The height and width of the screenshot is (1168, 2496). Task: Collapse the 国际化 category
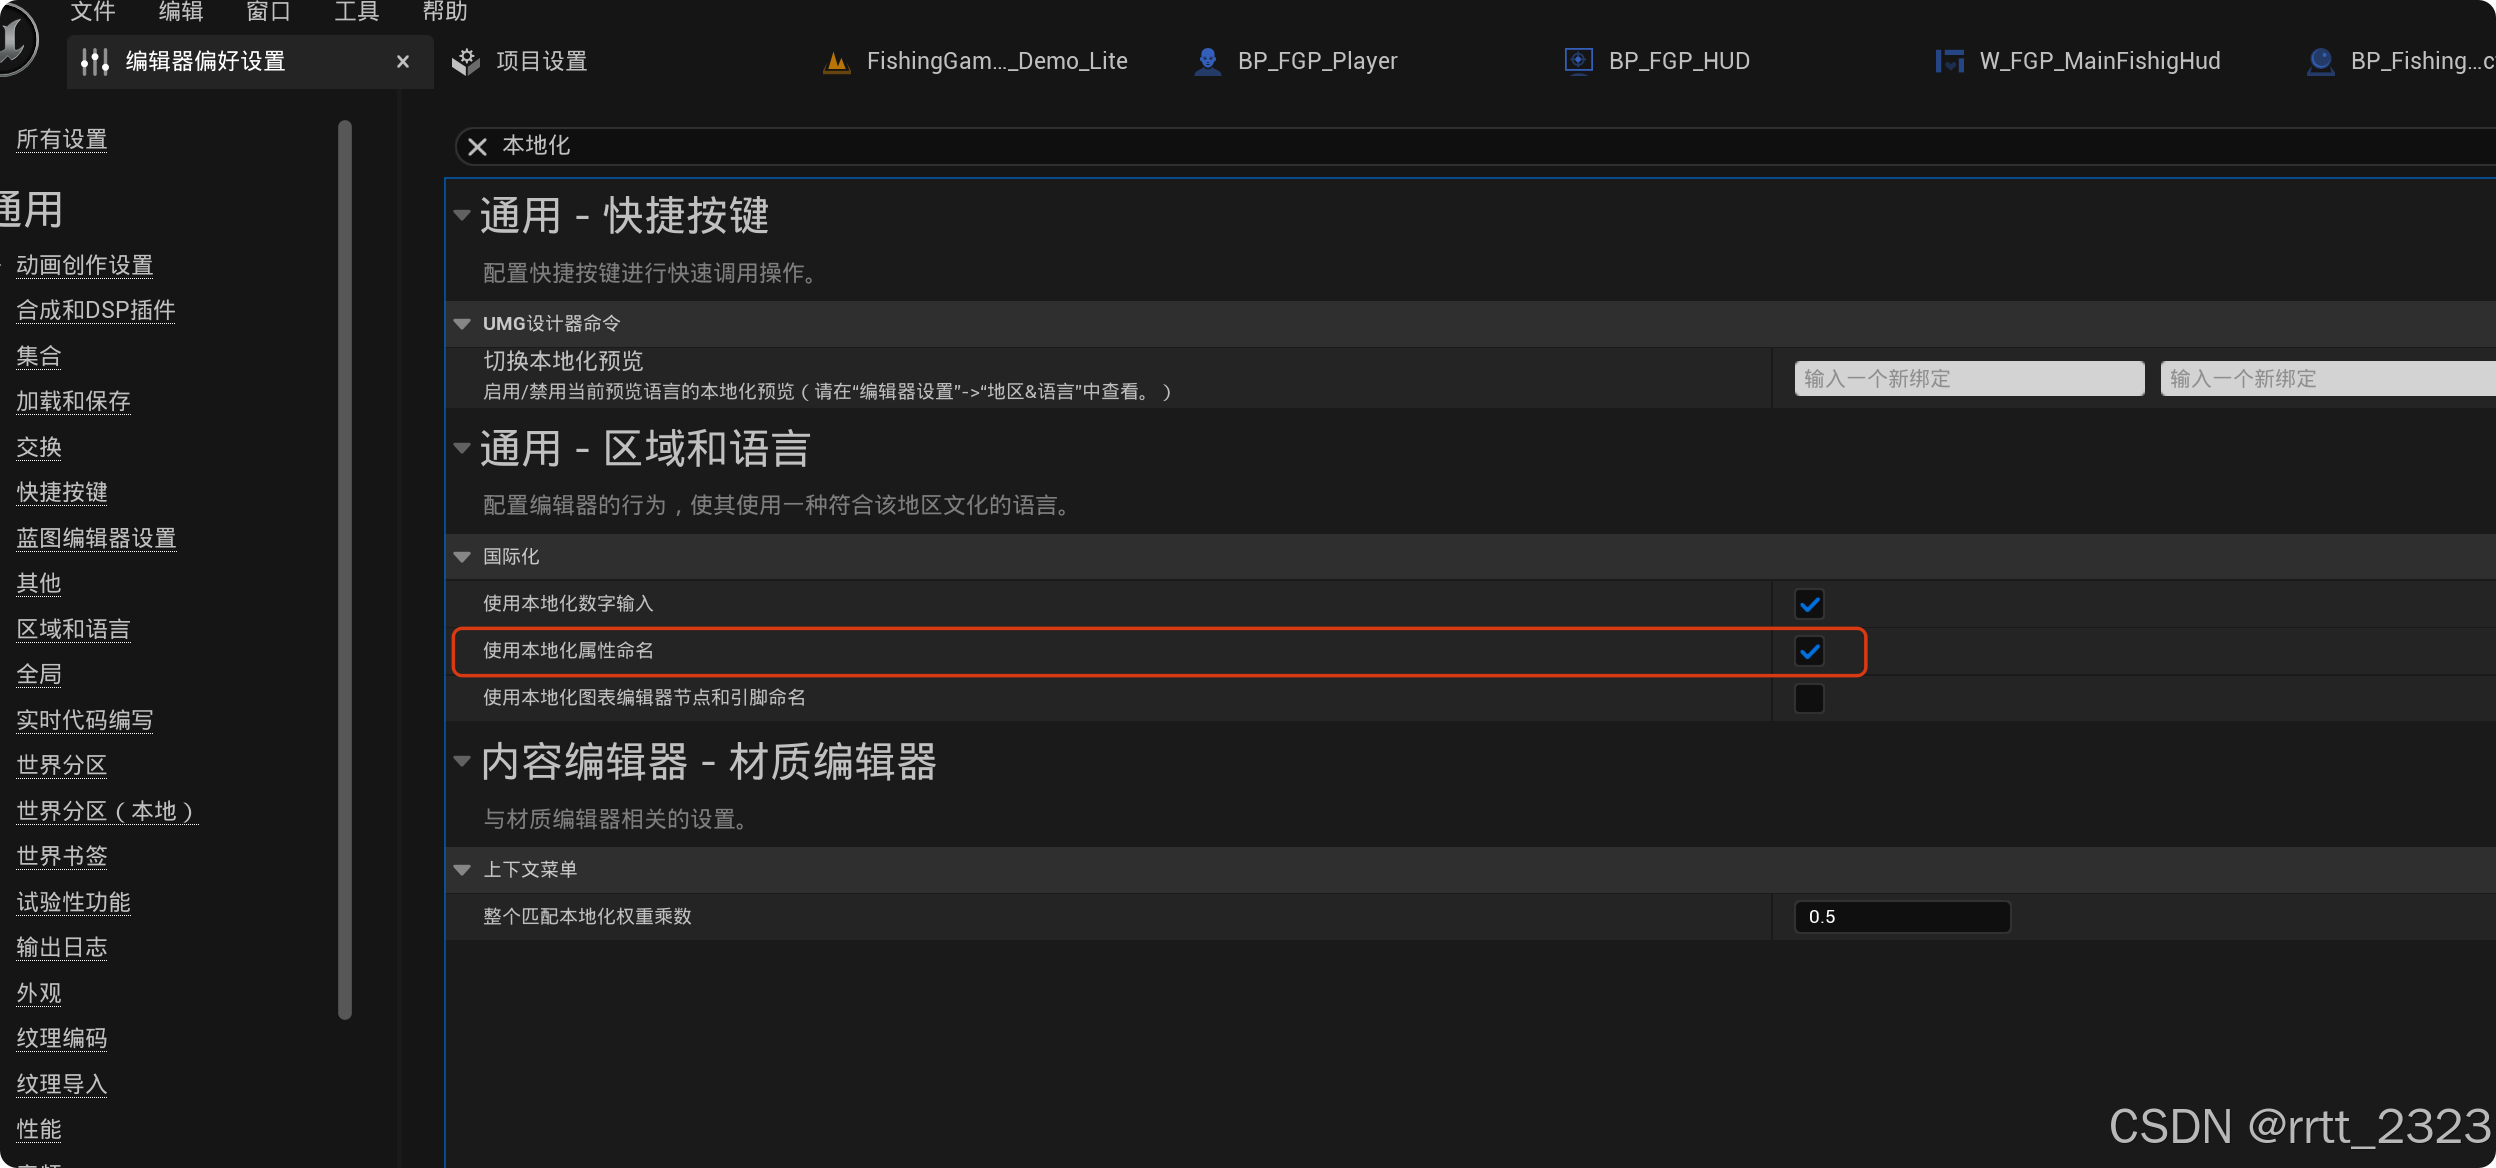[462, 557]
